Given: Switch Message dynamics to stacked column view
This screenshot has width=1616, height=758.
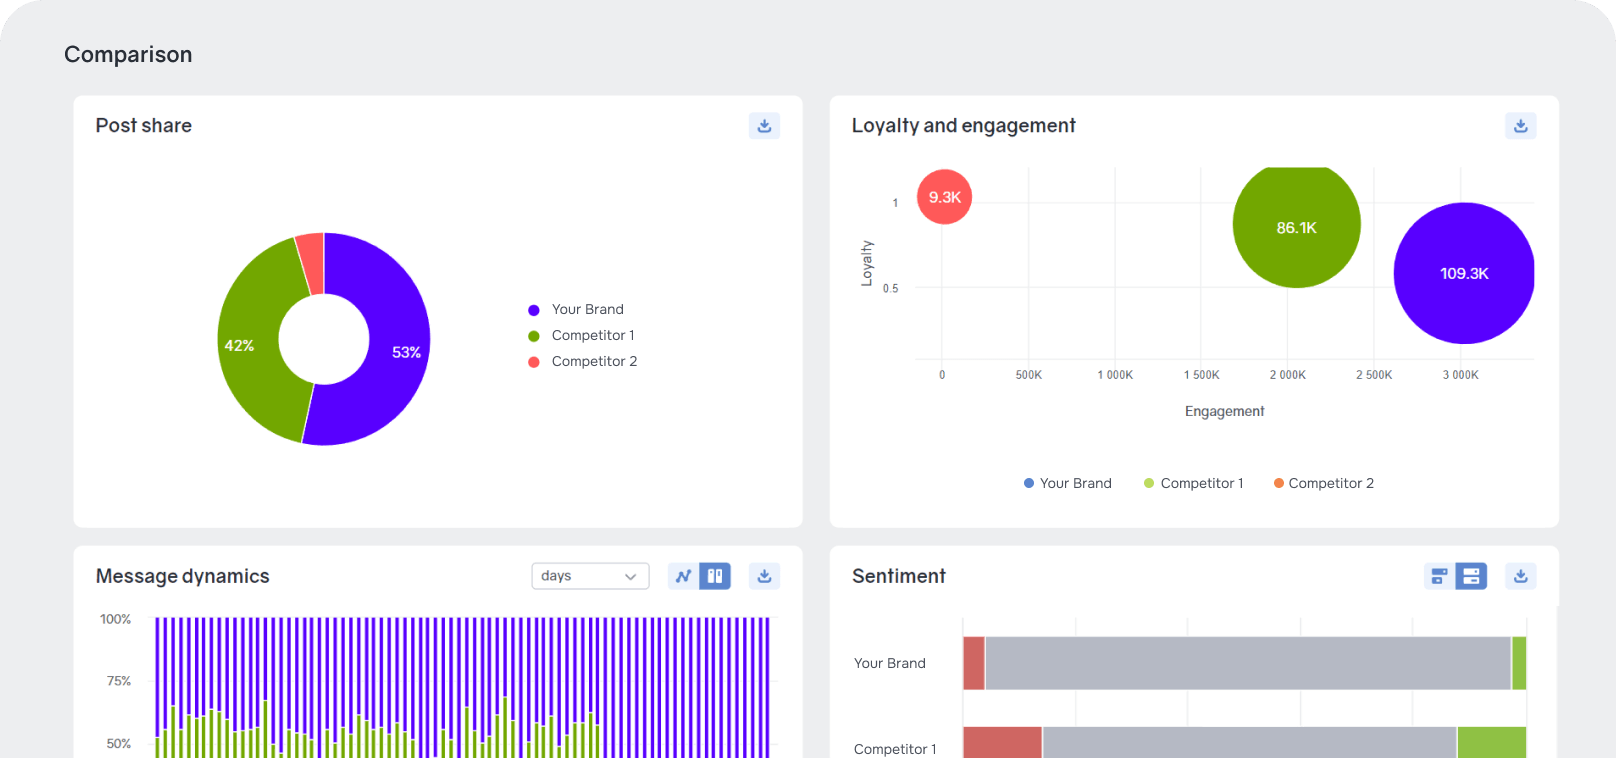Looking at the screenshot, I should pyautogui.click(x=715, y=576).
